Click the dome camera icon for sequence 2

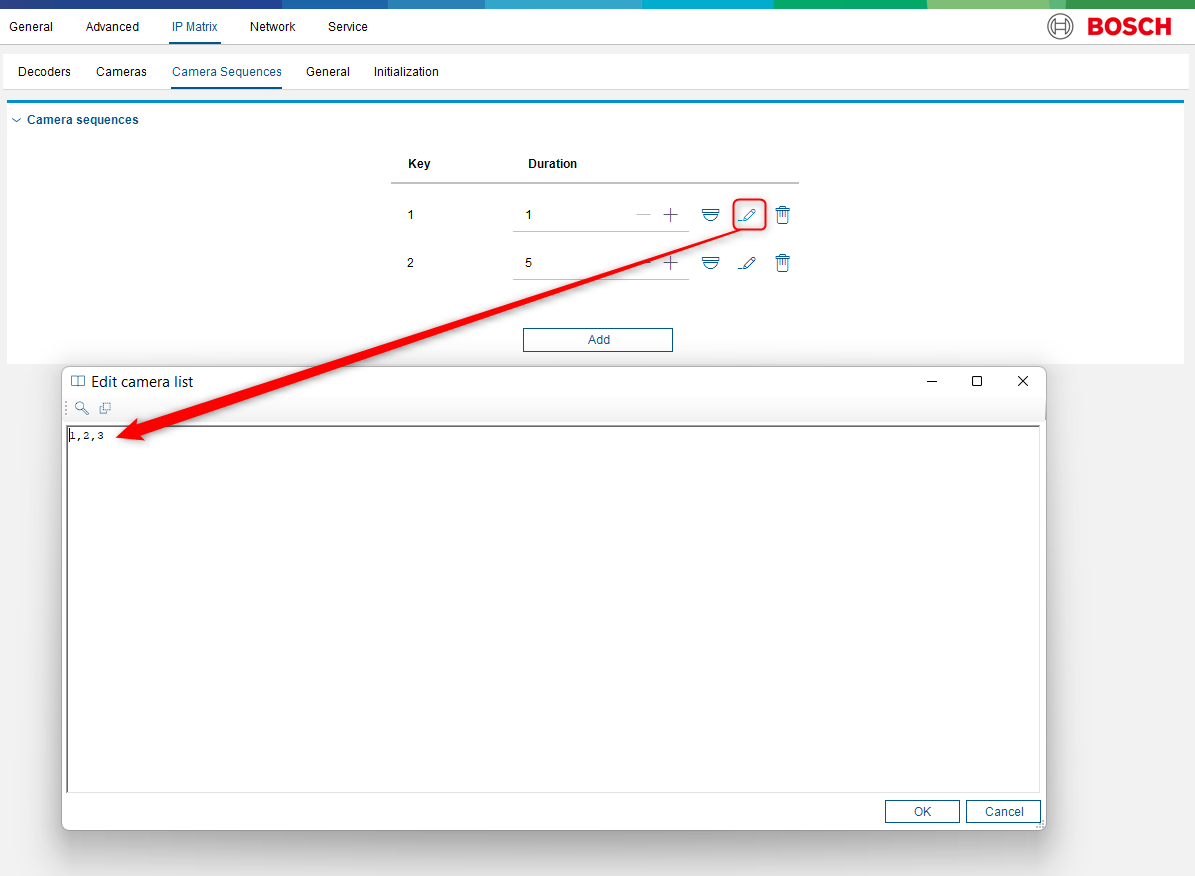tap(710, 263)
